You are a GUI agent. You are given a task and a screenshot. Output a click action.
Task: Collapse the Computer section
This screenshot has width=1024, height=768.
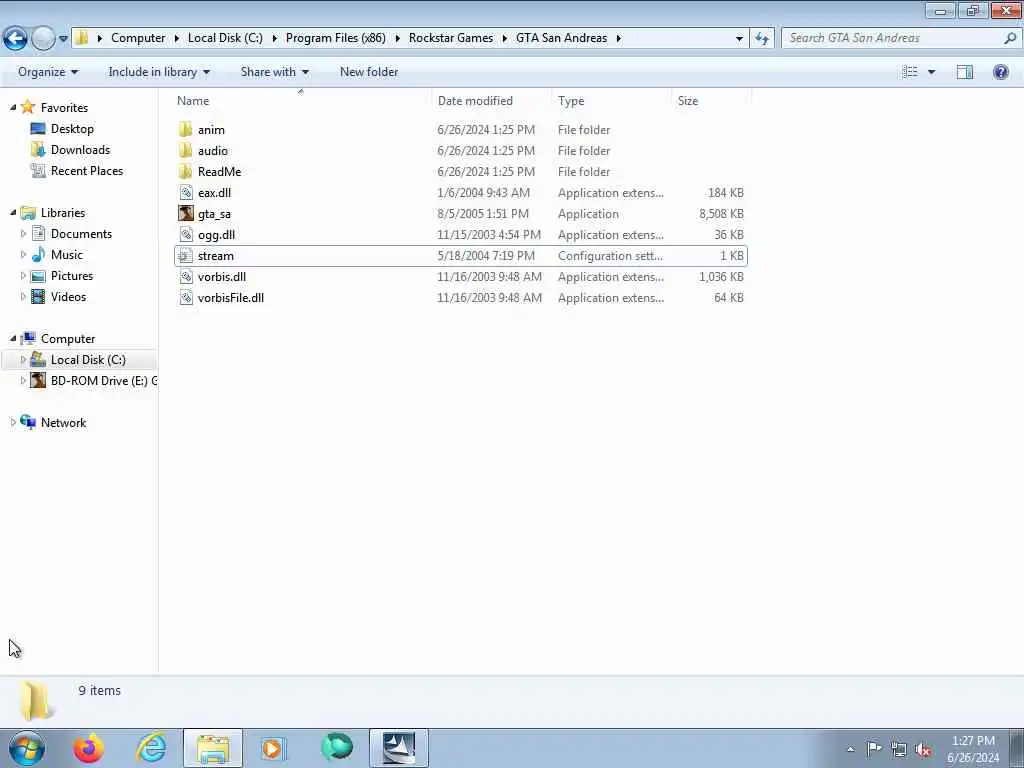pyautogui.click(x=13, y=338)
